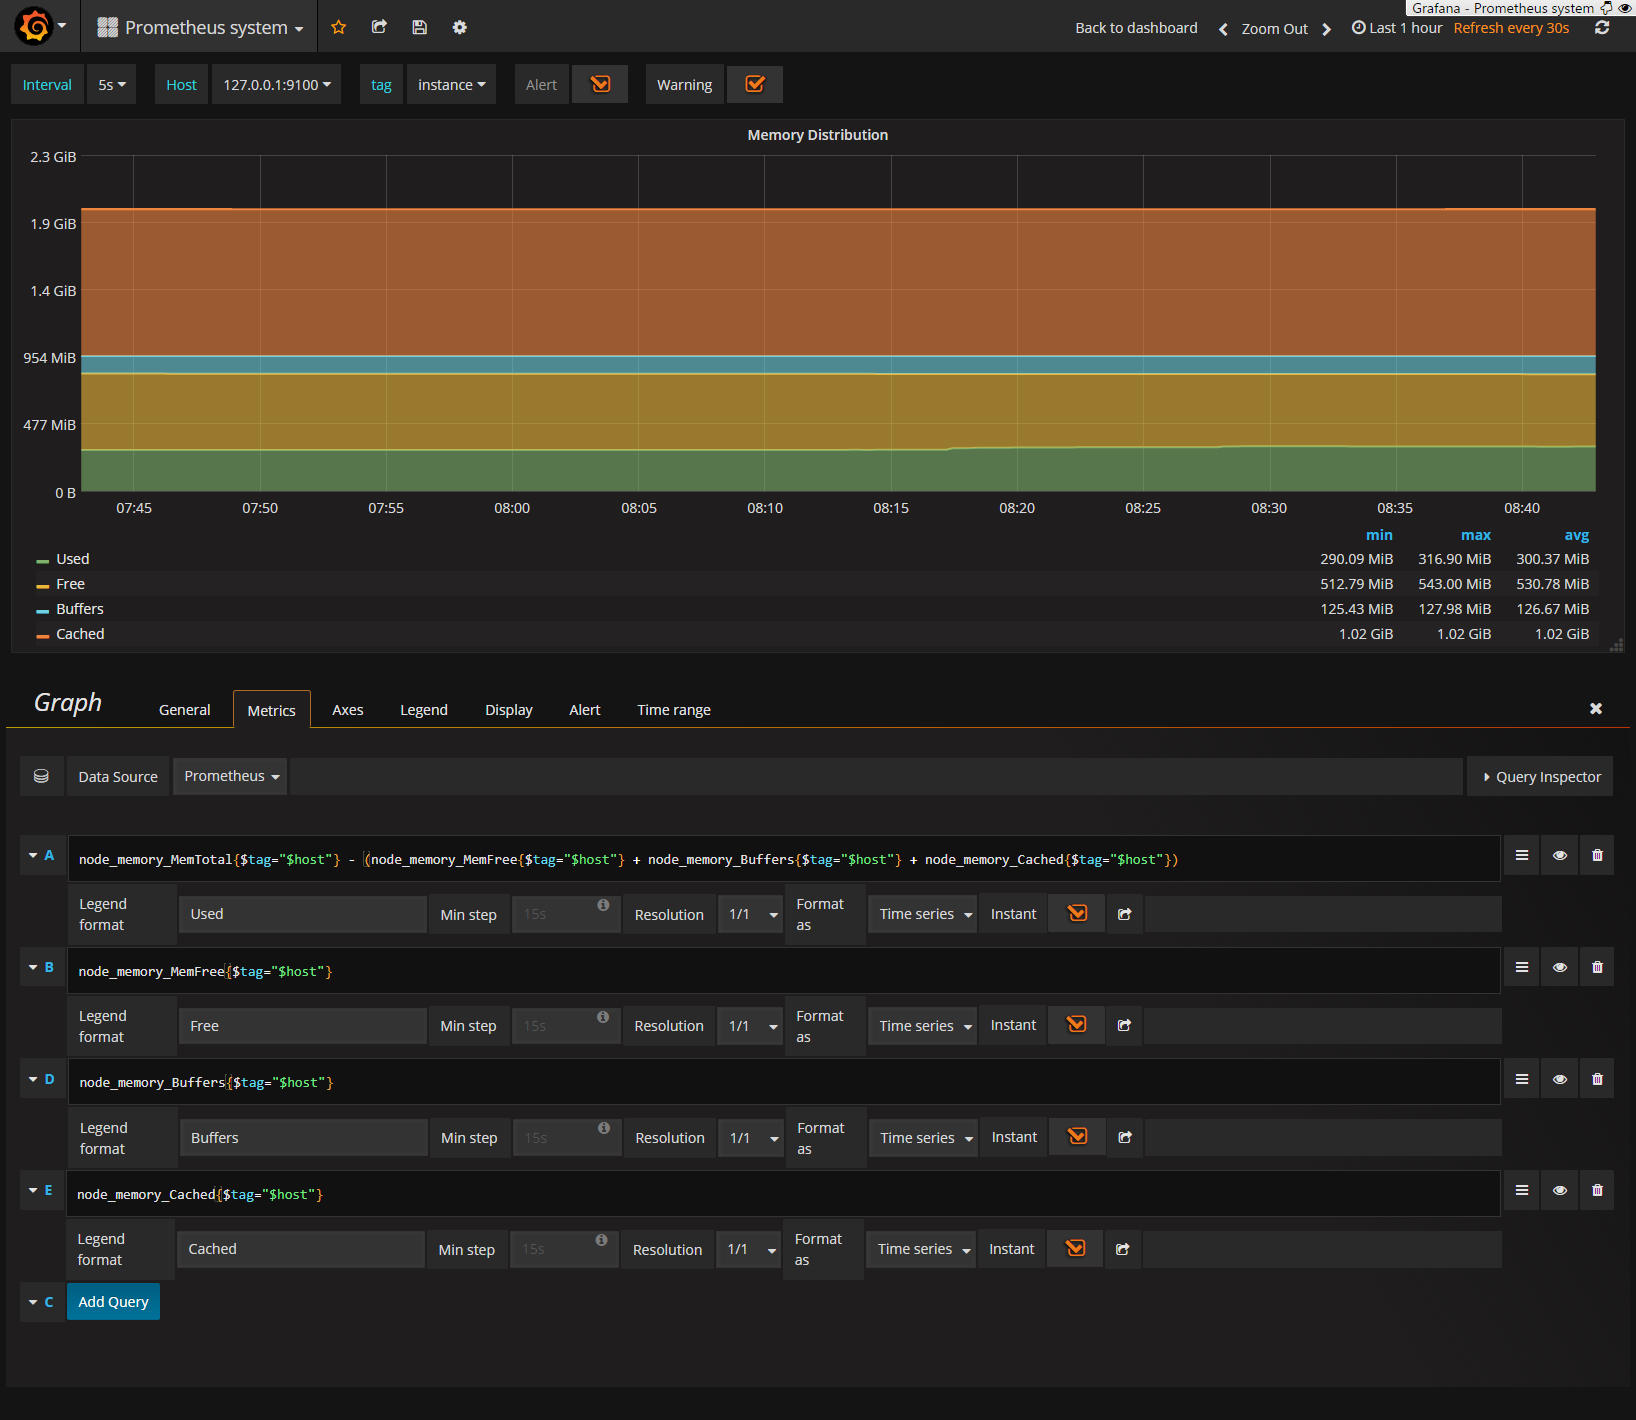Click the Legend format field containing Used

(x=303, y=914)
